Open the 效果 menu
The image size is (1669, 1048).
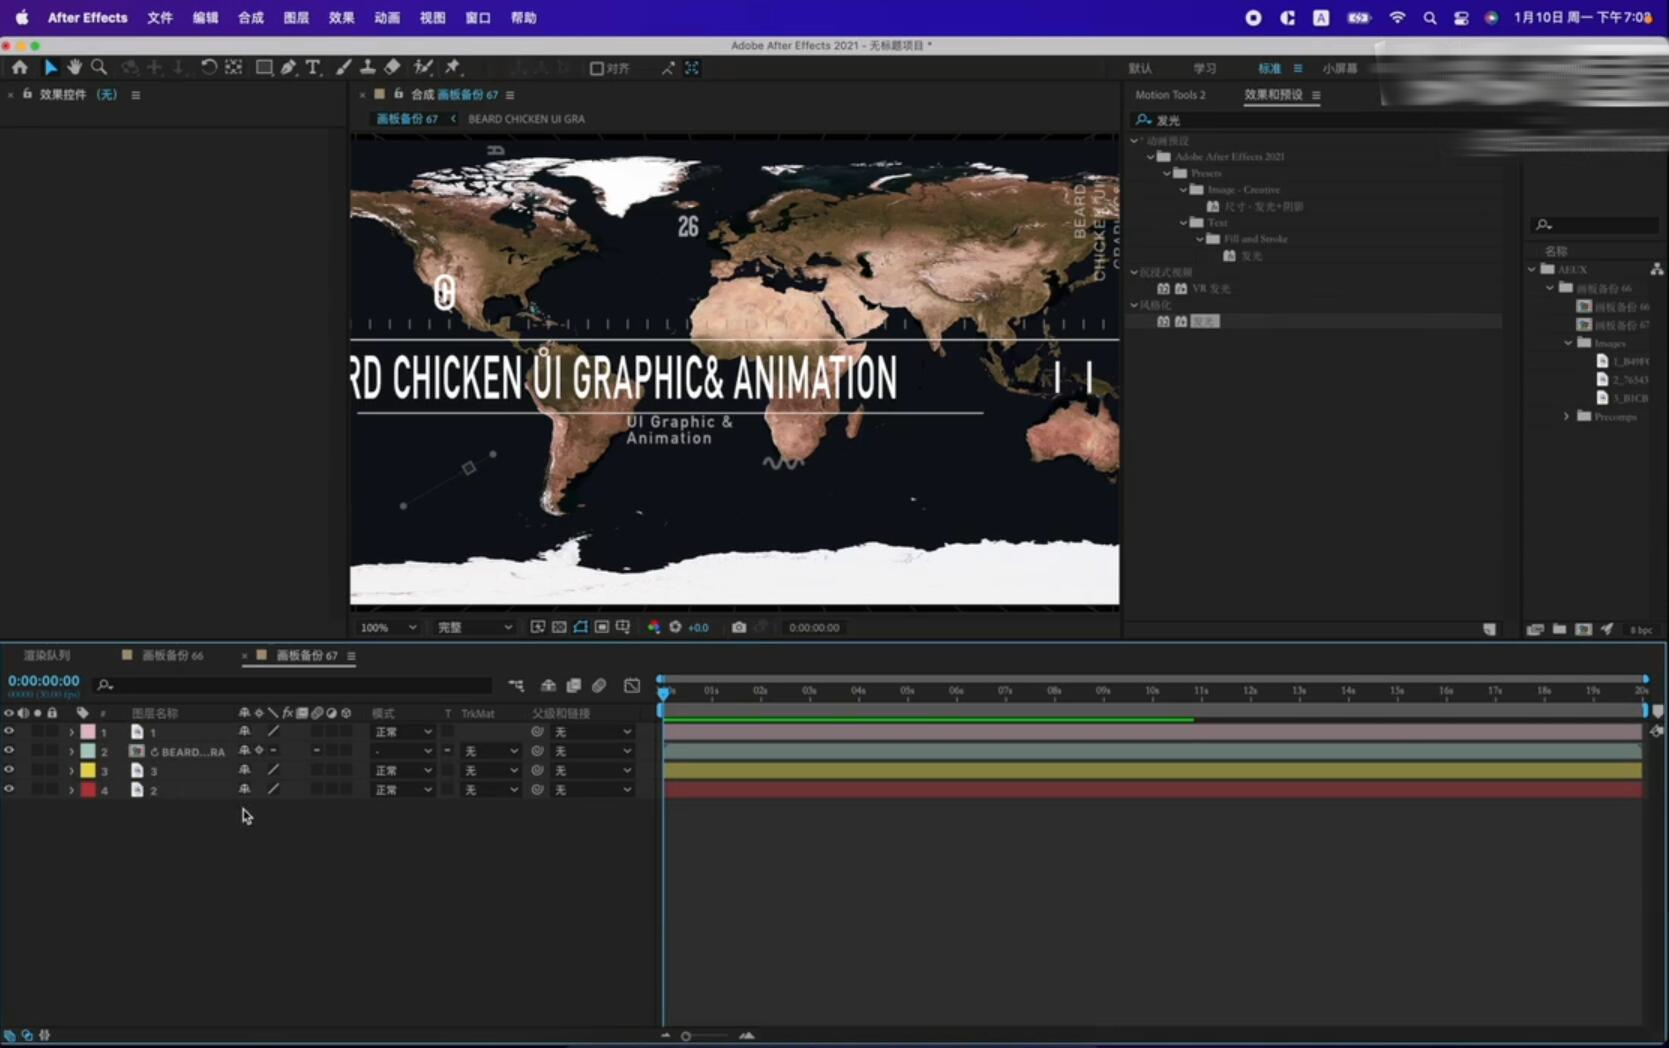(341, 18)
